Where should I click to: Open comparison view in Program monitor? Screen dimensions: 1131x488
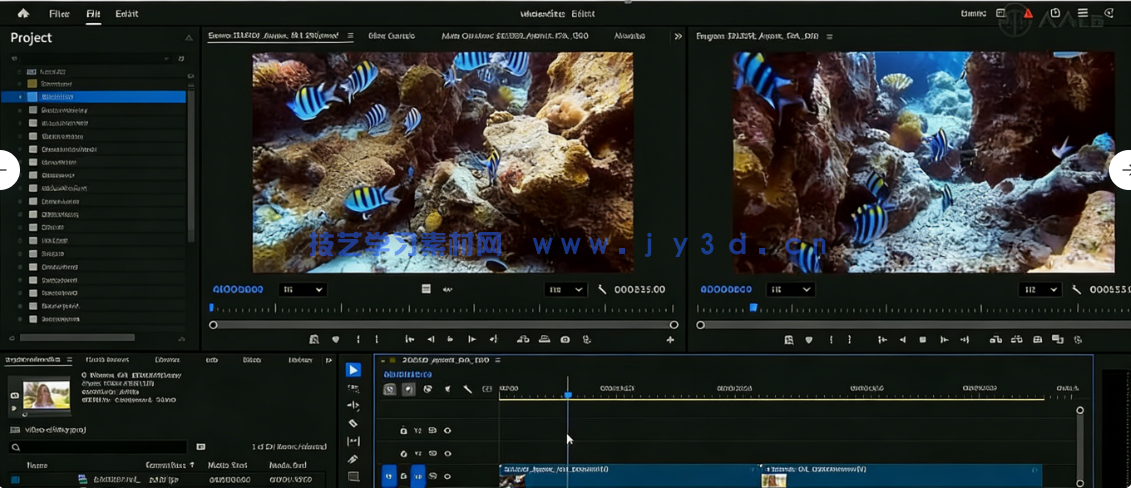tap(1058, 340)
